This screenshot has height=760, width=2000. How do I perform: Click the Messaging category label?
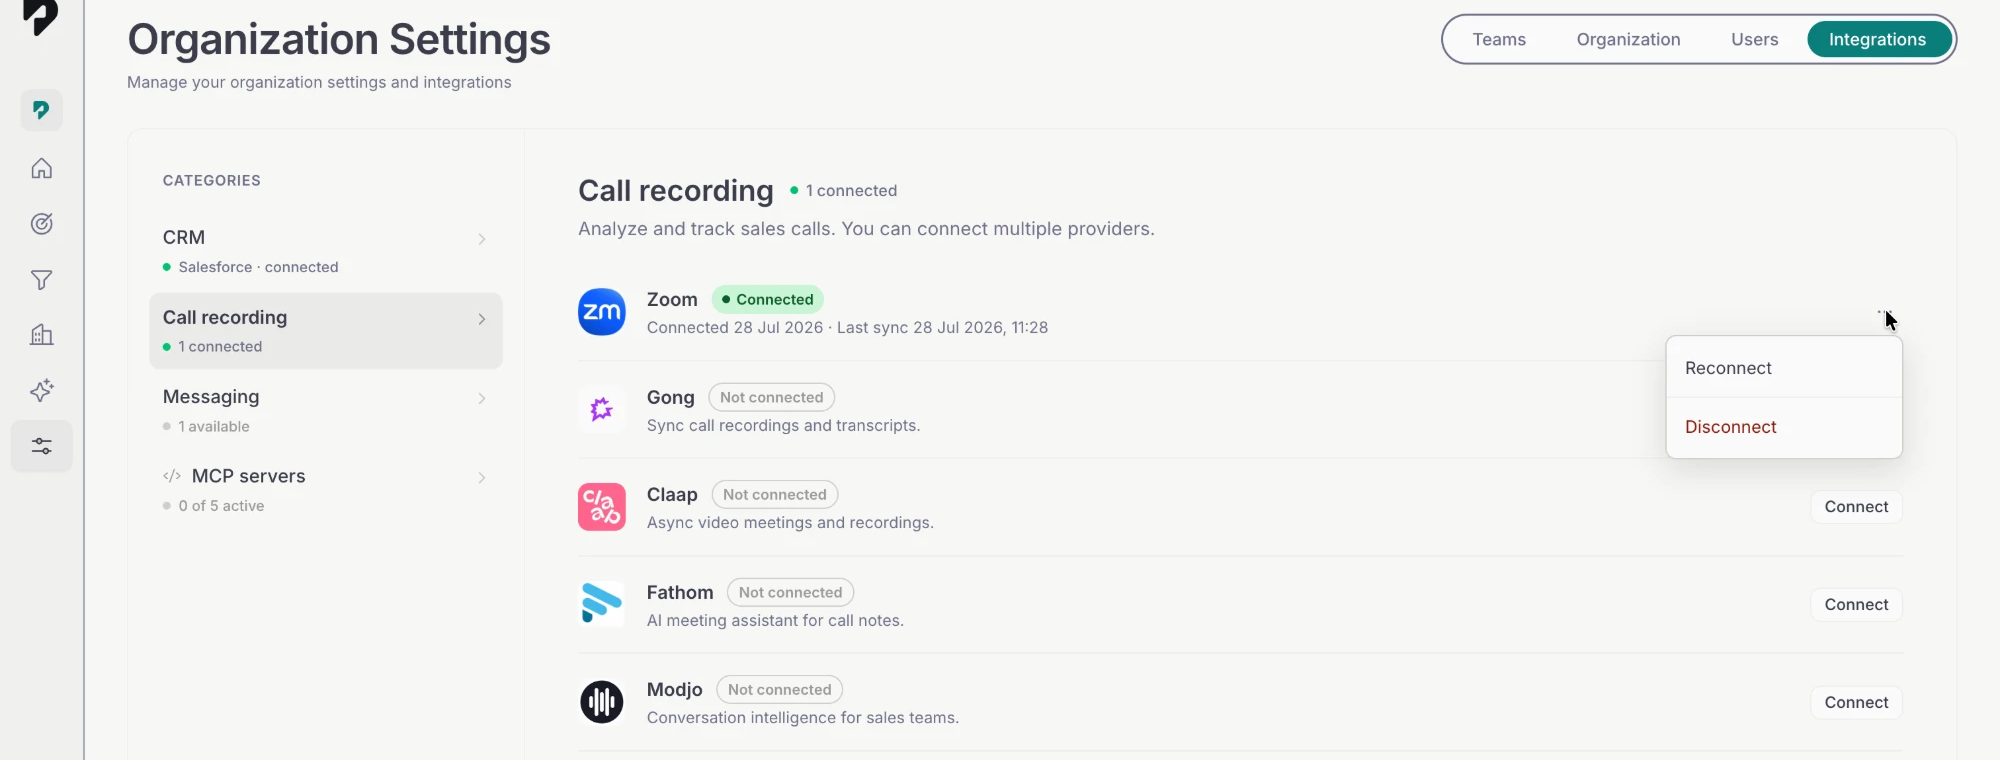[x=211, y=397]
